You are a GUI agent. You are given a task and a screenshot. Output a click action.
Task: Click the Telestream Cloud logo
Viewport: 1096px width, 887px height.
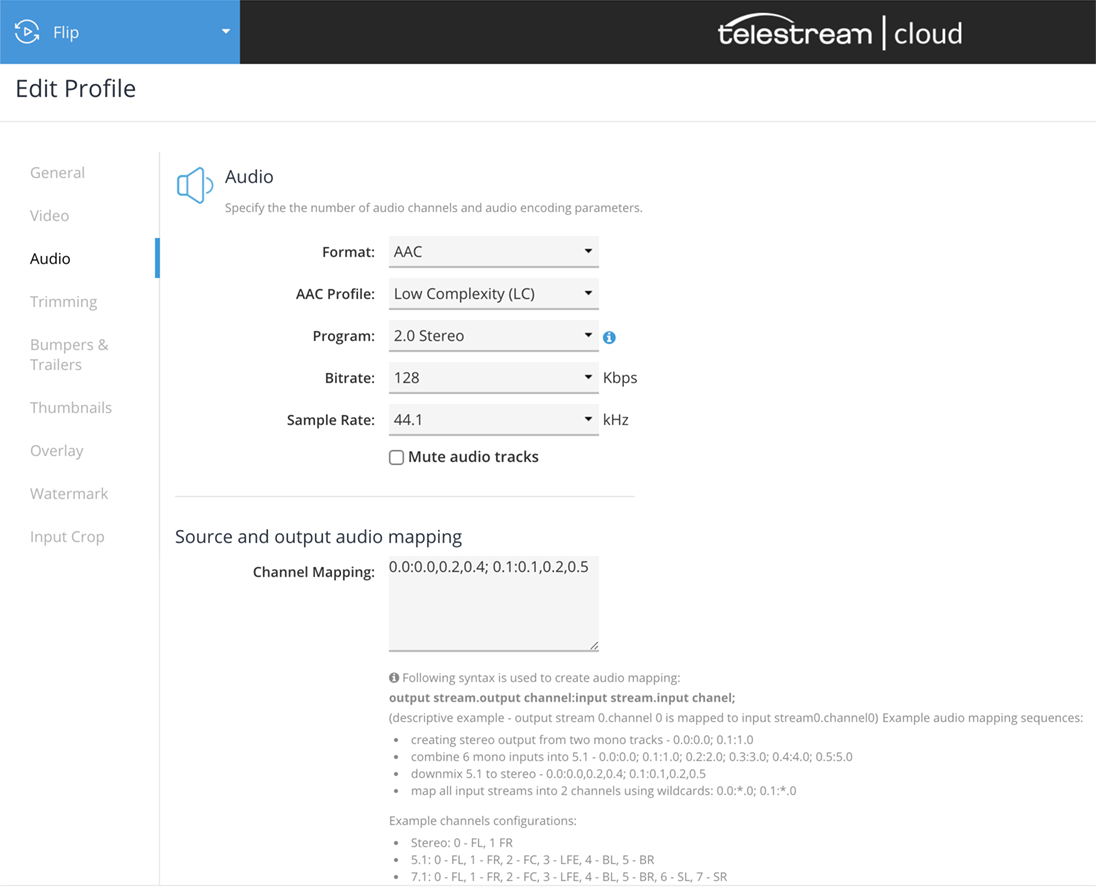point(839,32)
